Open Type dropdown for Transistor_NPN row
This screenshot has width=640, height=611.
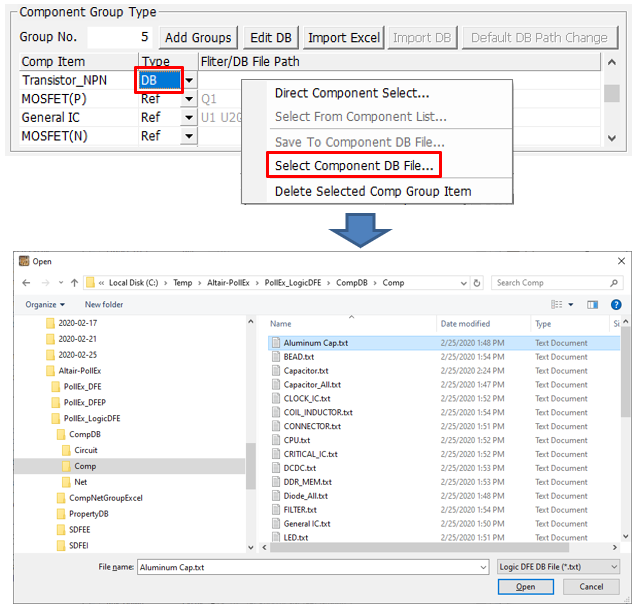pyautogui.click(x=189, y=80)
